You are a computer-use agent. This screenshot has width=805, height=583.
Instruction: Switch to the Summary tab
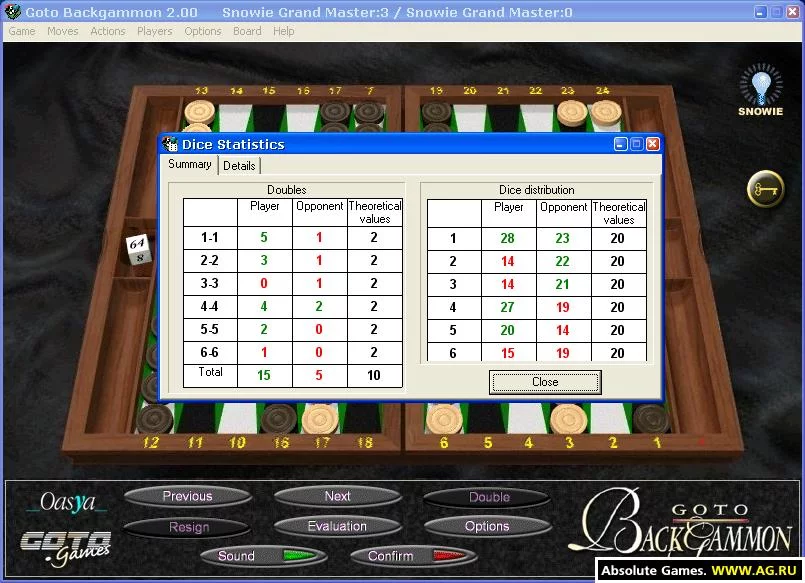point(190,164)
